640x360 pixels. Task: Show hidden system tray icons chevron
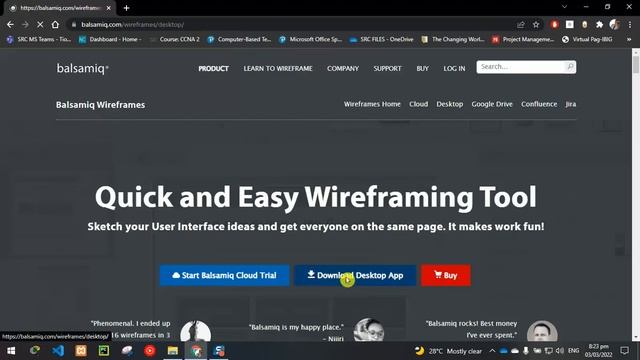(x=492, y=351)
